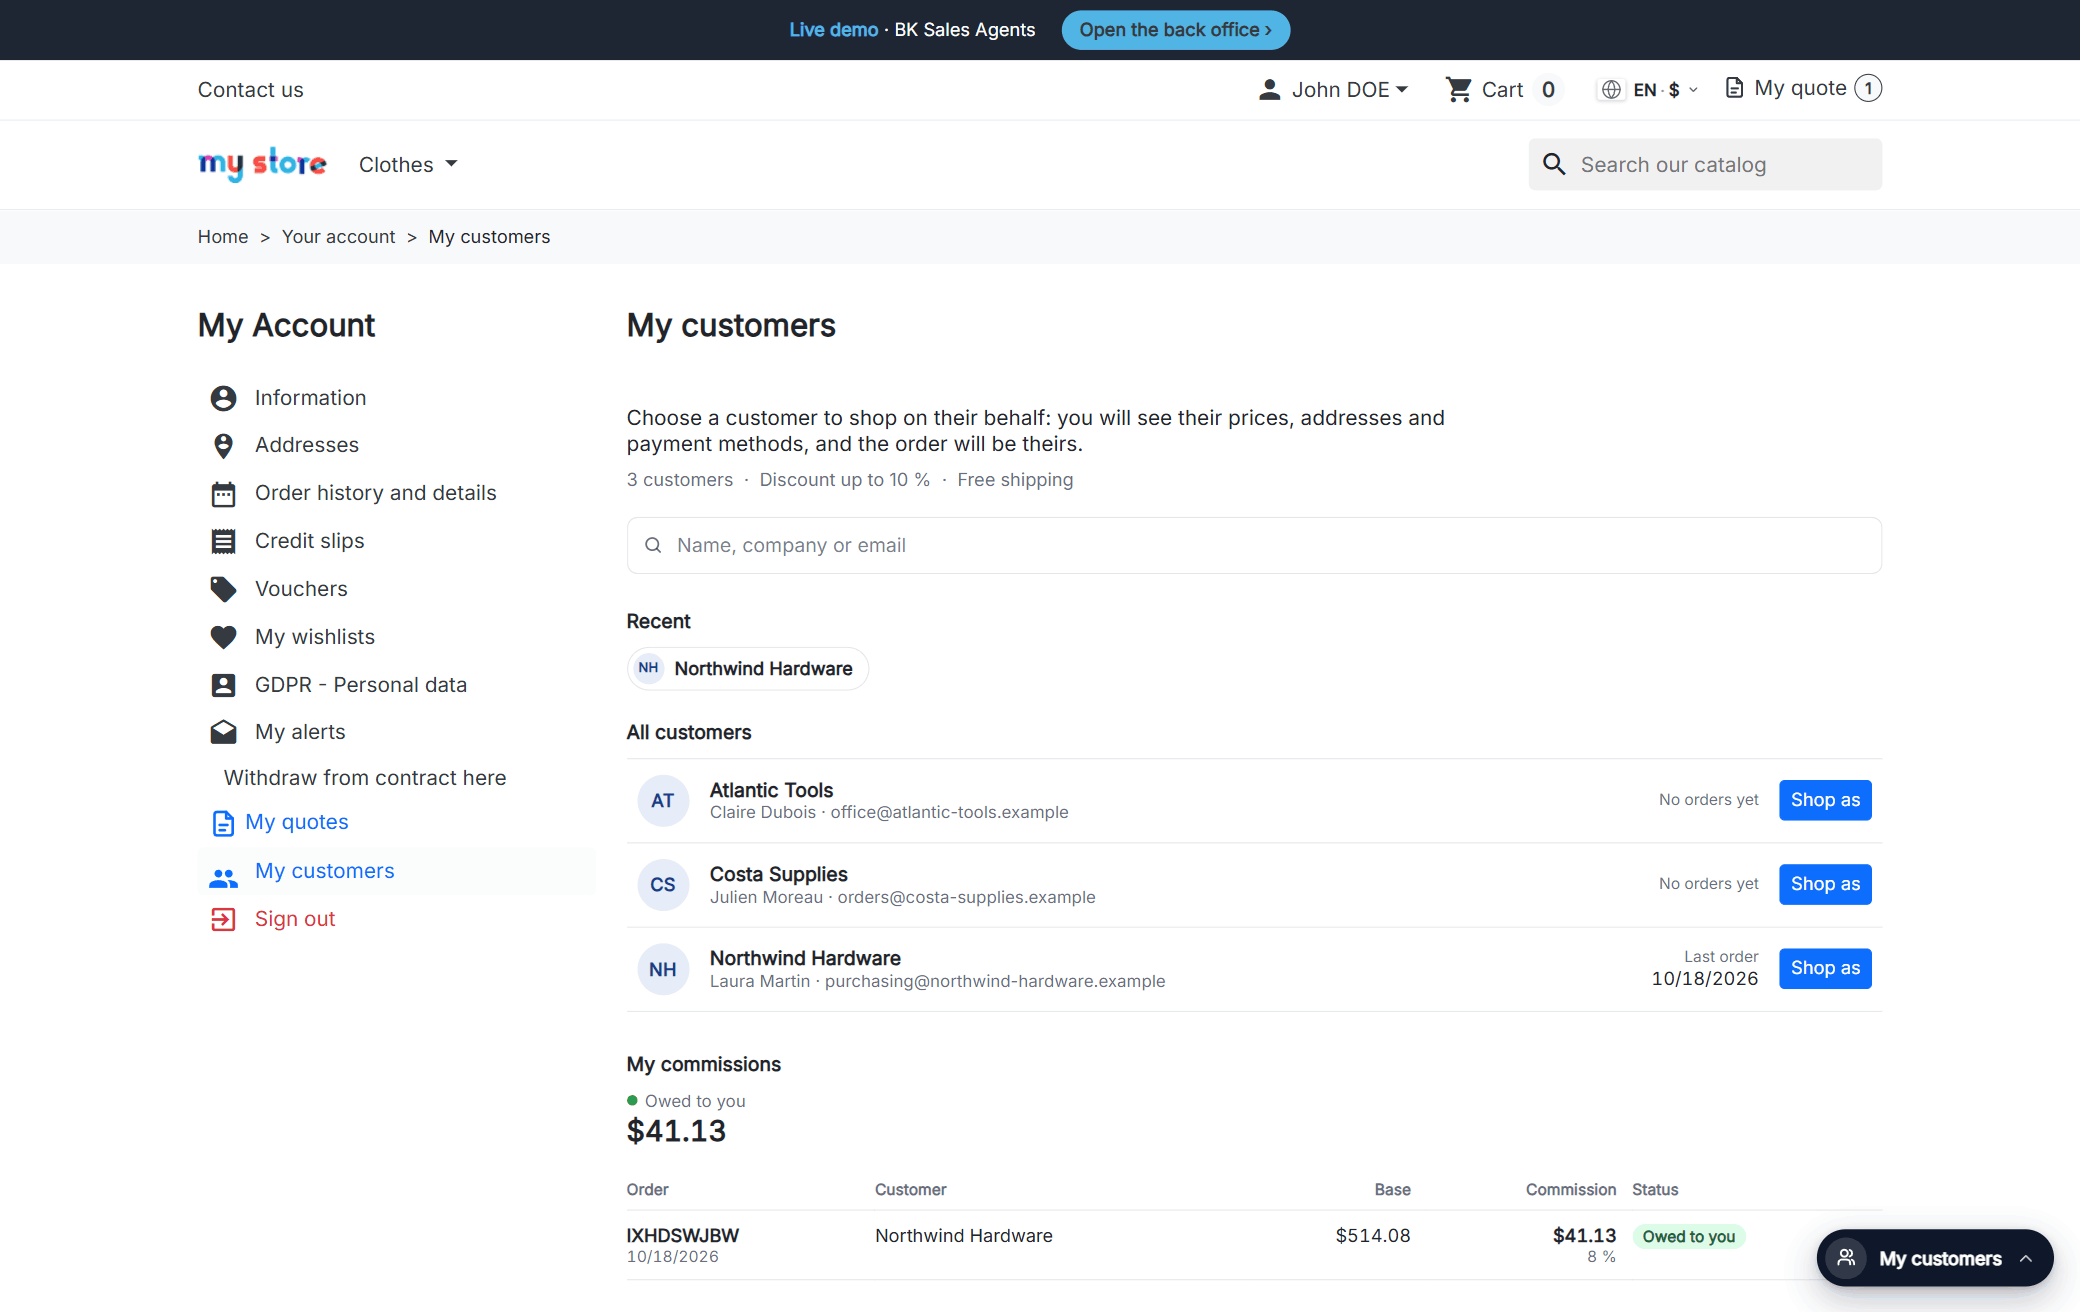Click the Credit slips receipt icon
This screenshot has height=1312, width=2080.
[223, 542]
